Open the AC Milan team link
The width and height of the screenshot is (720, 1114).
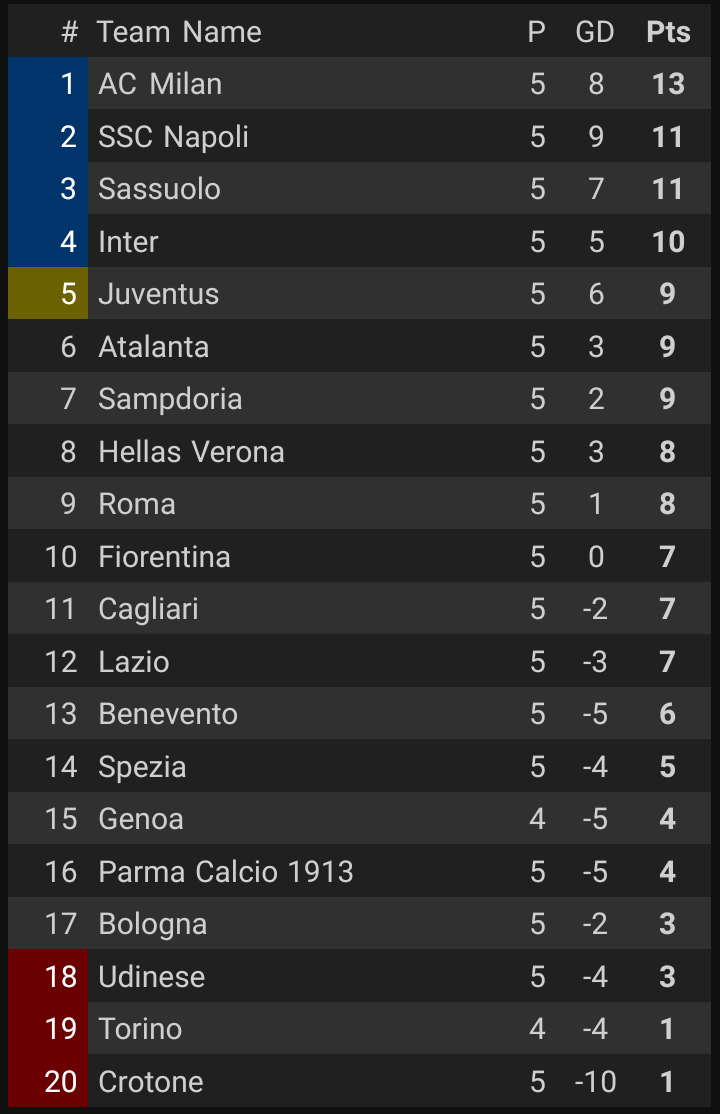click(160, 84)
